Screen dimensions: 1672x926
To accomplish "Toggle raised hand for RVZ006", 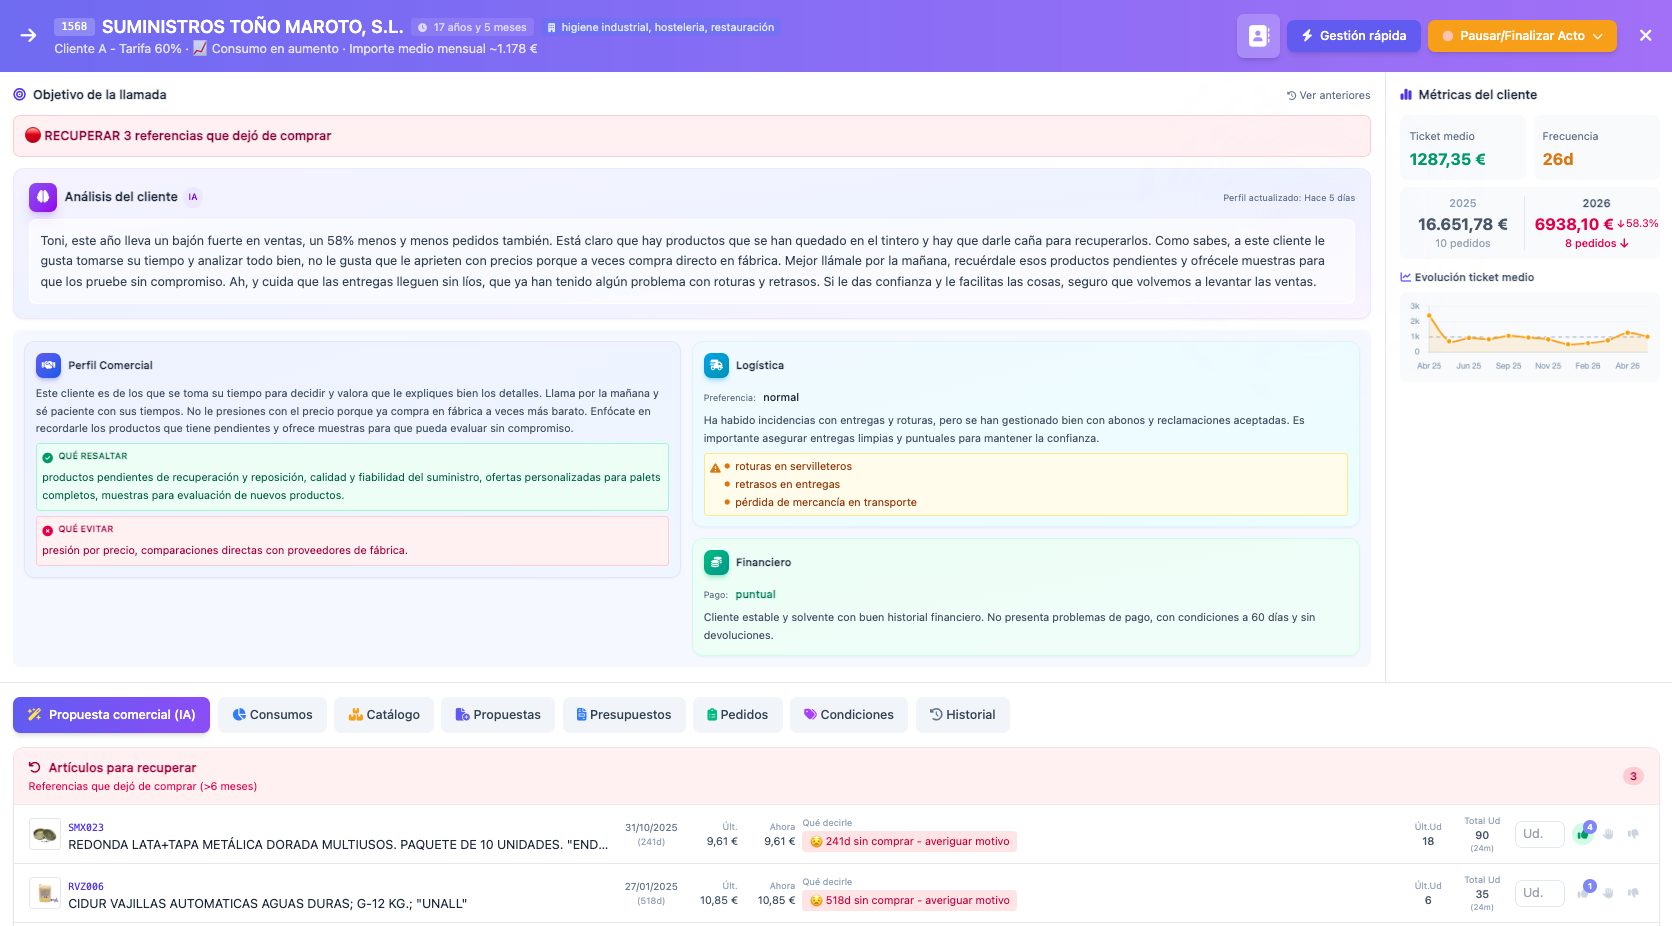I will (x=1609, y=893).
